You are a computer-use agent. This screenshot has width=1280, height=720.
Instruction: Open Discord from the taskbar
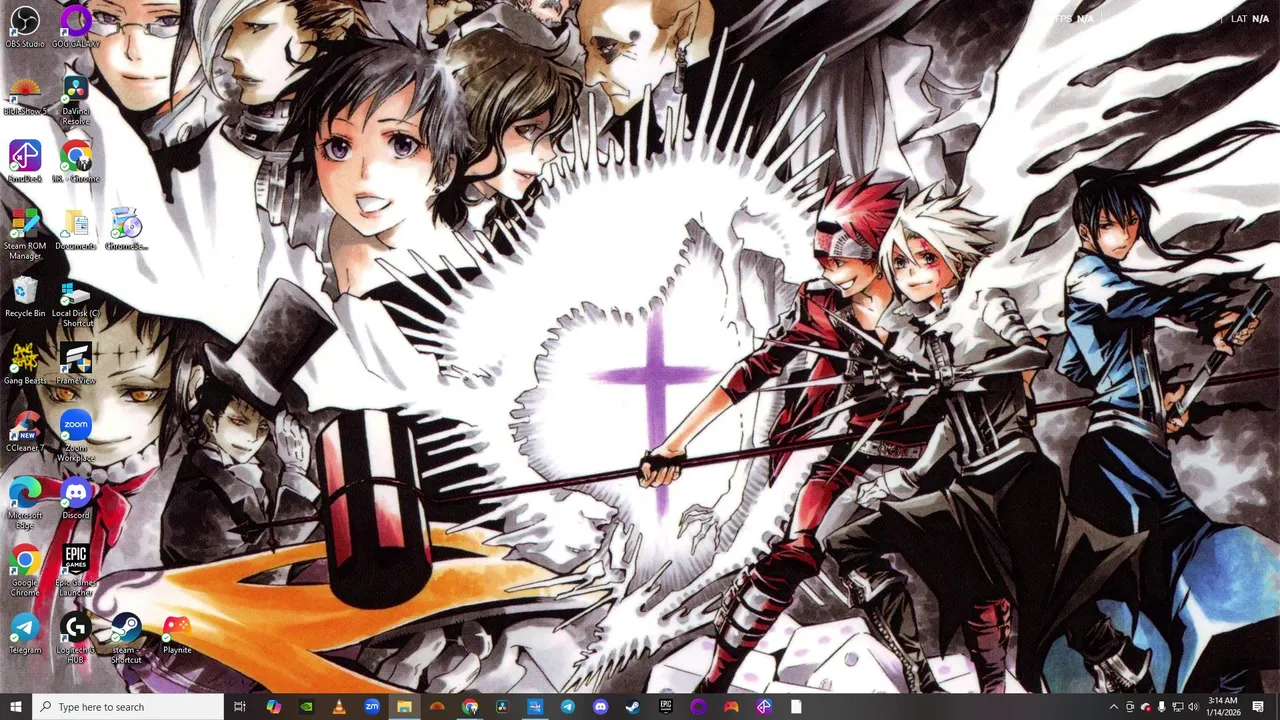pos(600,707)
